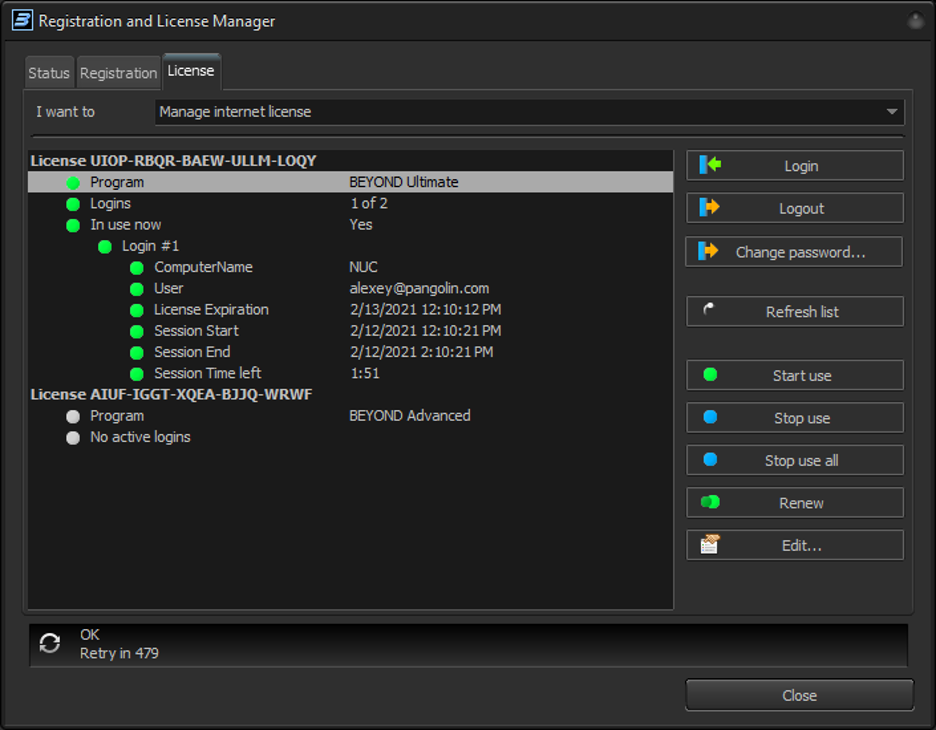Open Change password dialog
This screenshot has width=936, height=730.
point(794,252)
